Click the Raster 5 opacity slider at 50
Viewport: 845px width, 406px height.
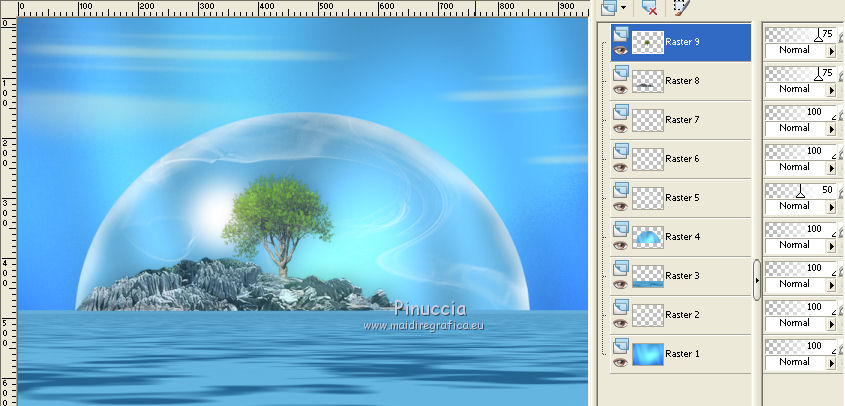coord(800,191)
